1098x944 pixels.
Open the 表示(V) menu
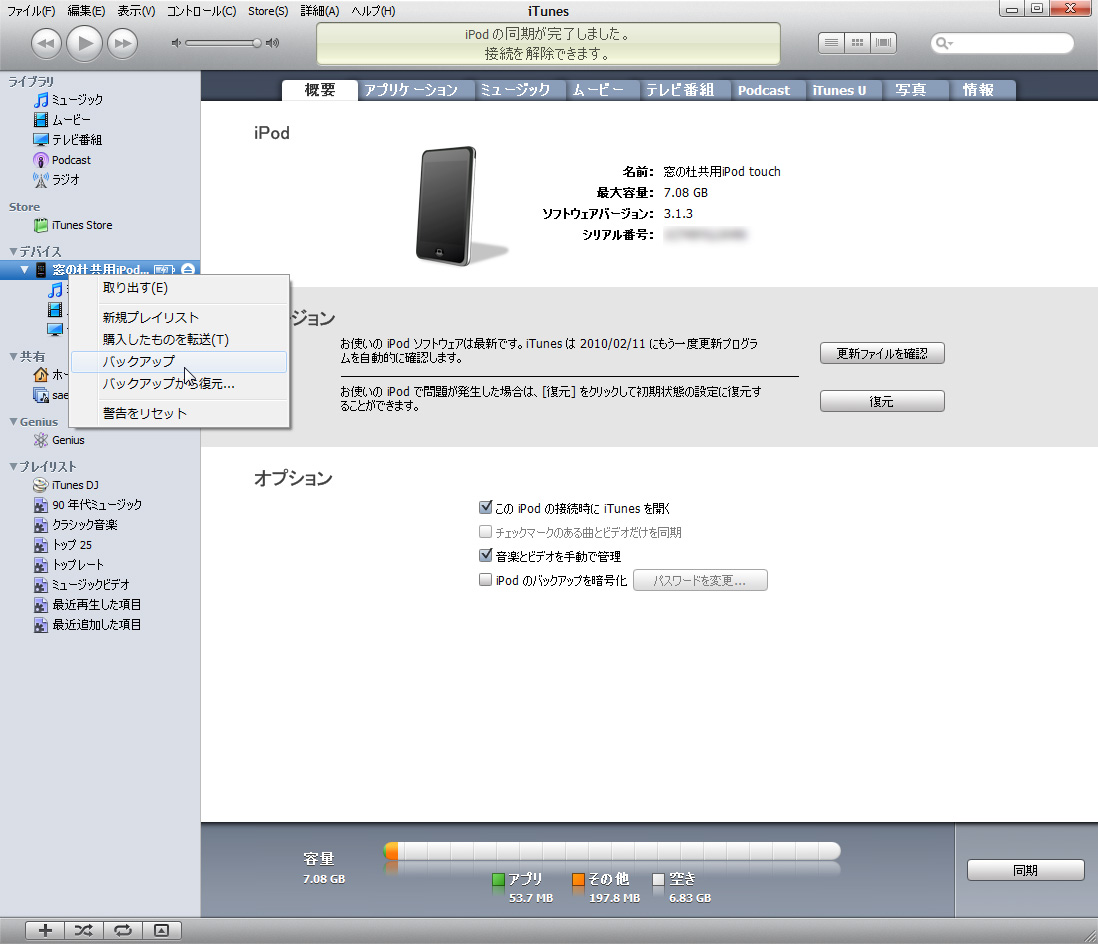tap(136, 11)
